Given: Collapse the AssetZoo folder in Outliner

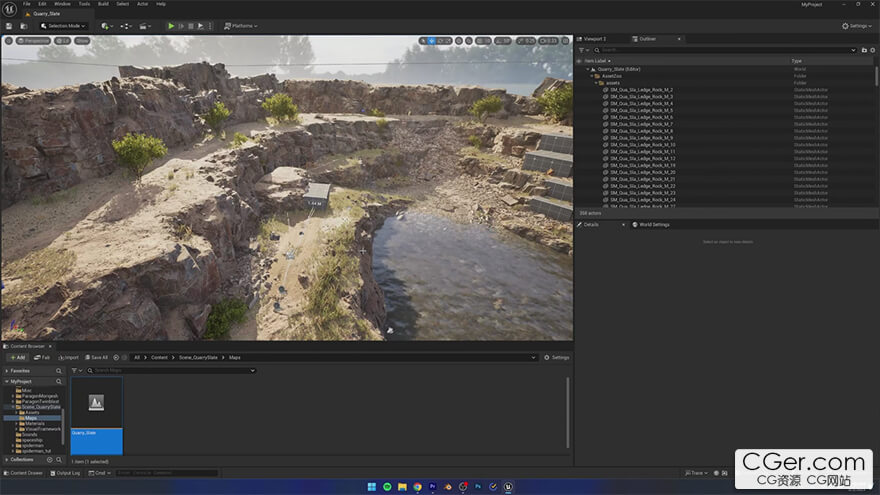Looking at the screenshot, I should click(592, 76).
